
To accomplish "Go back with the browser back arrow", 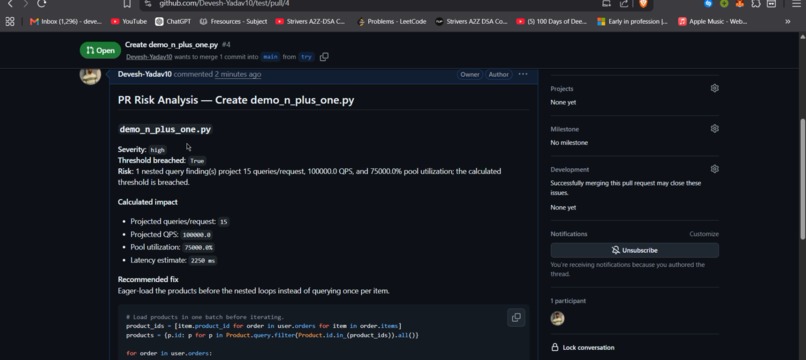I will pyautogui.click(x=10, y=4).
